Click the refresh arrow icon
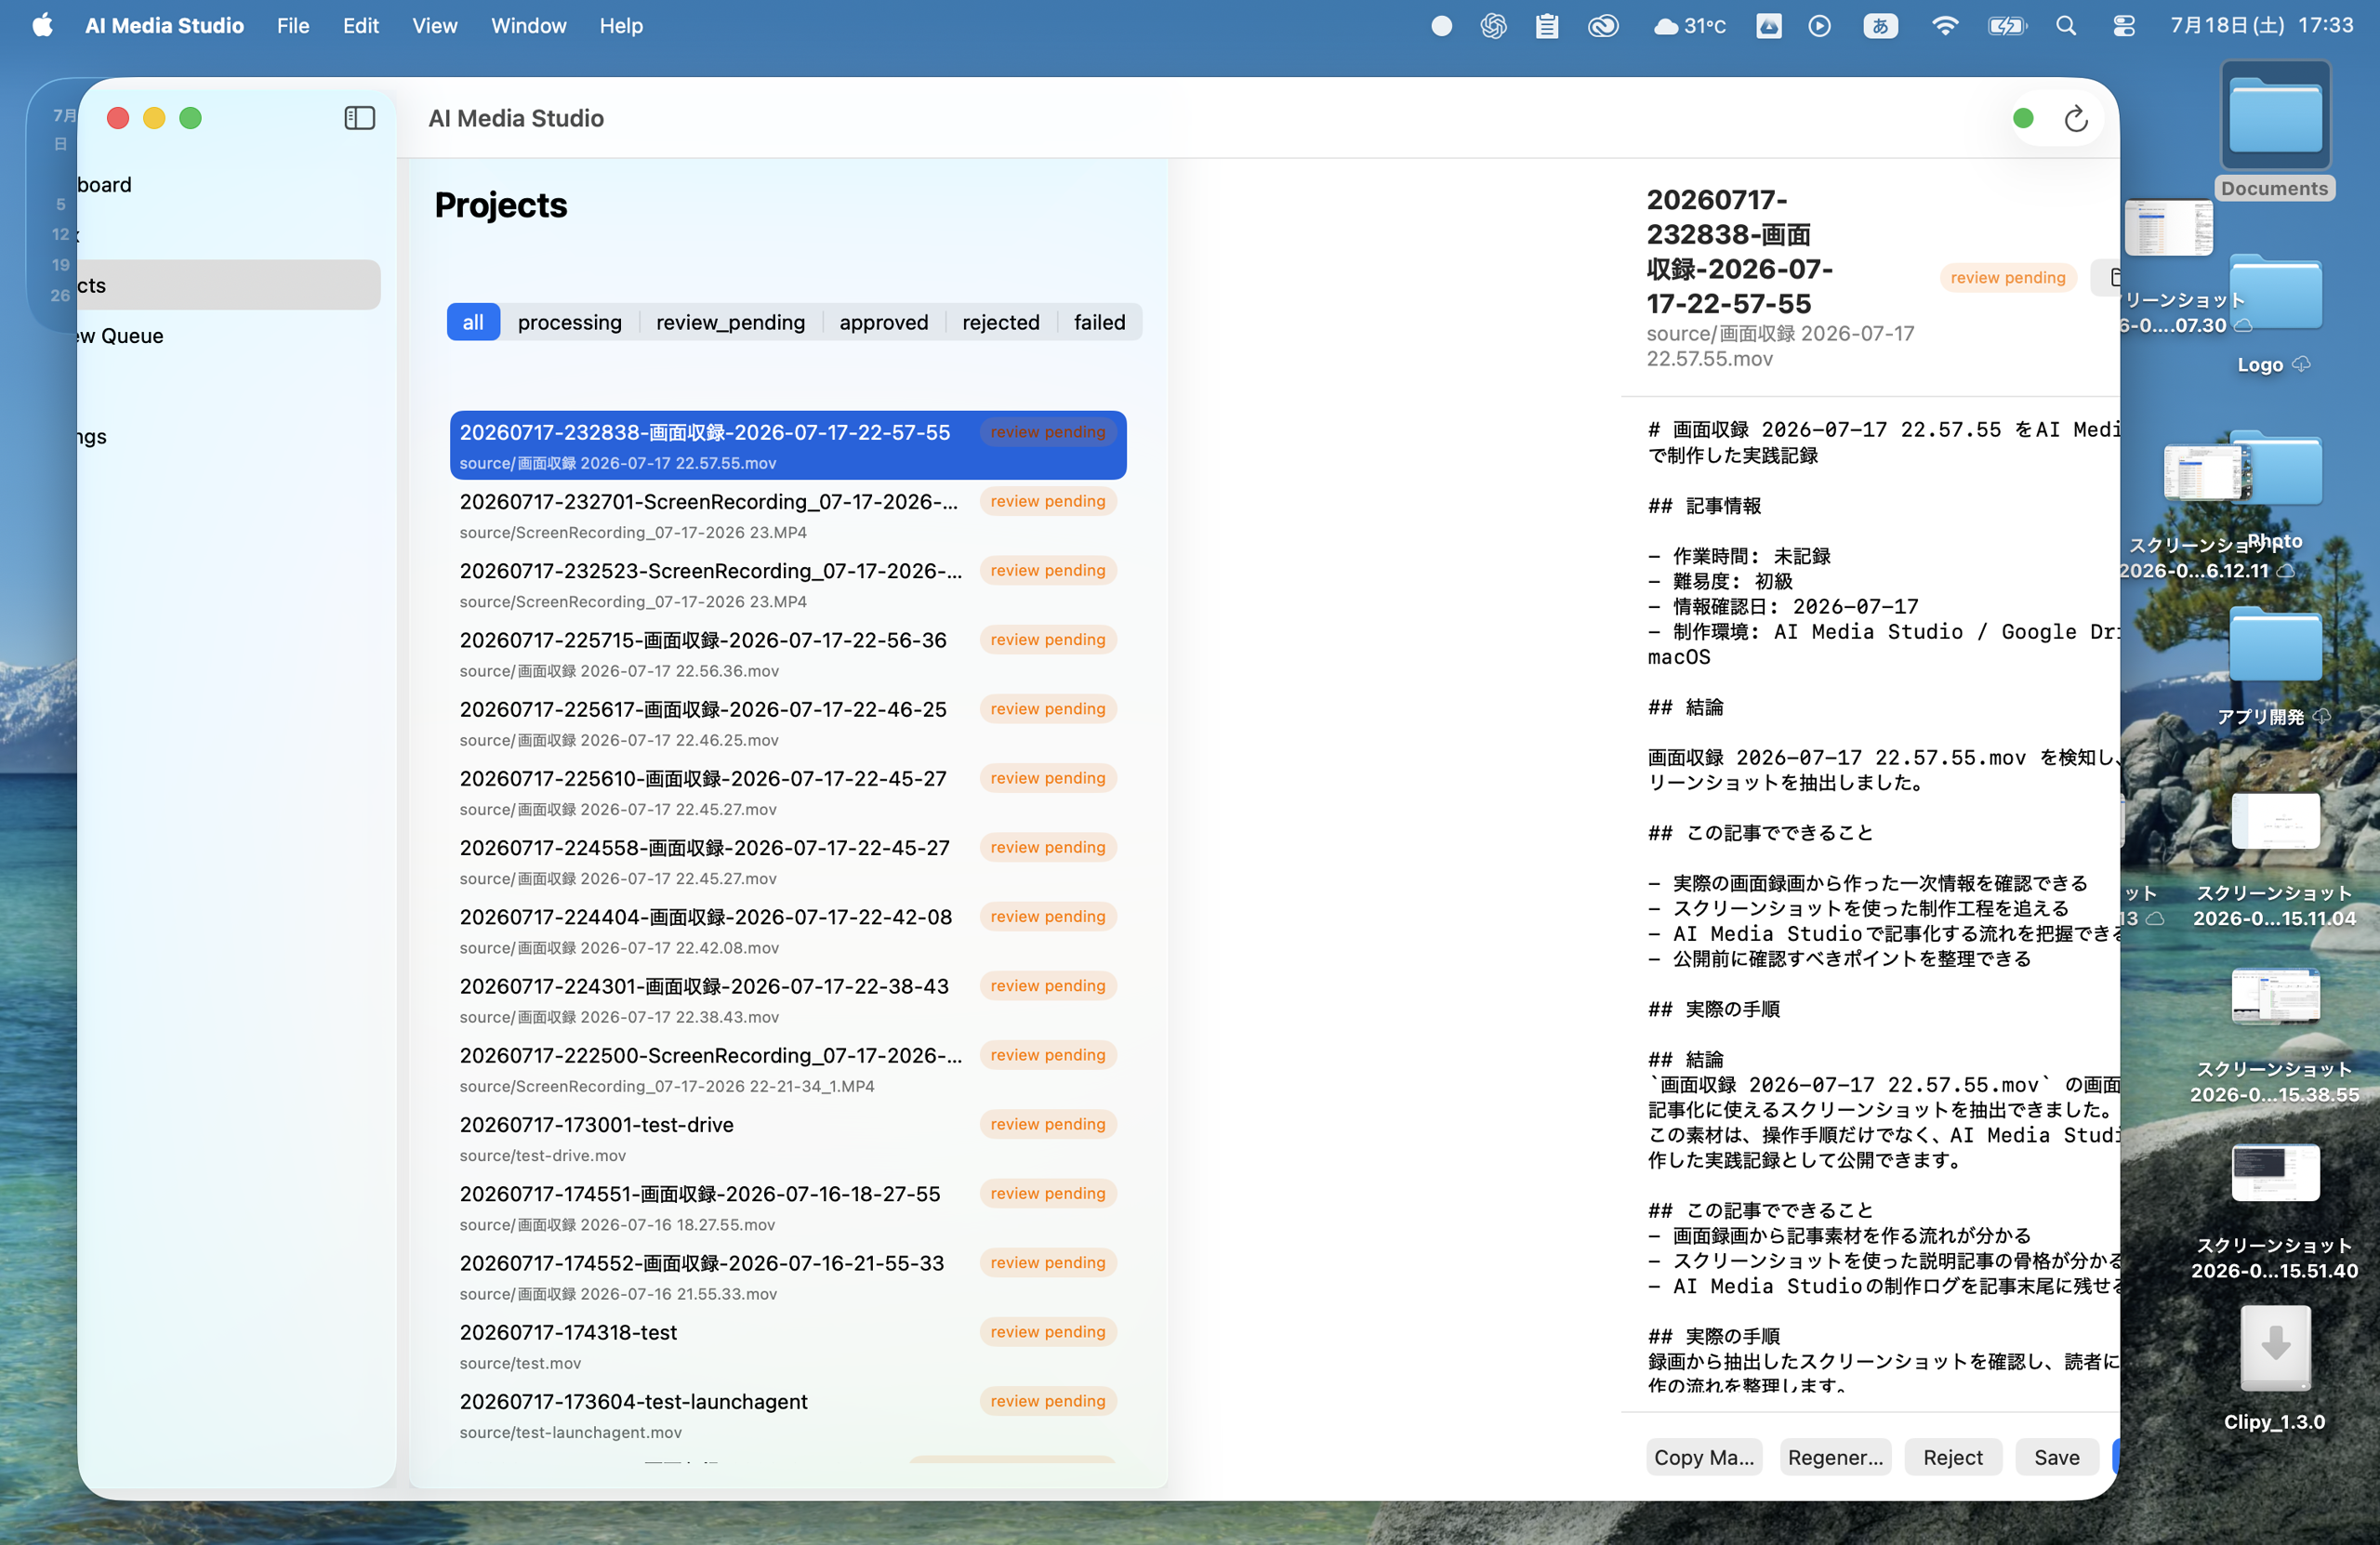 (x=2076, y=119)
